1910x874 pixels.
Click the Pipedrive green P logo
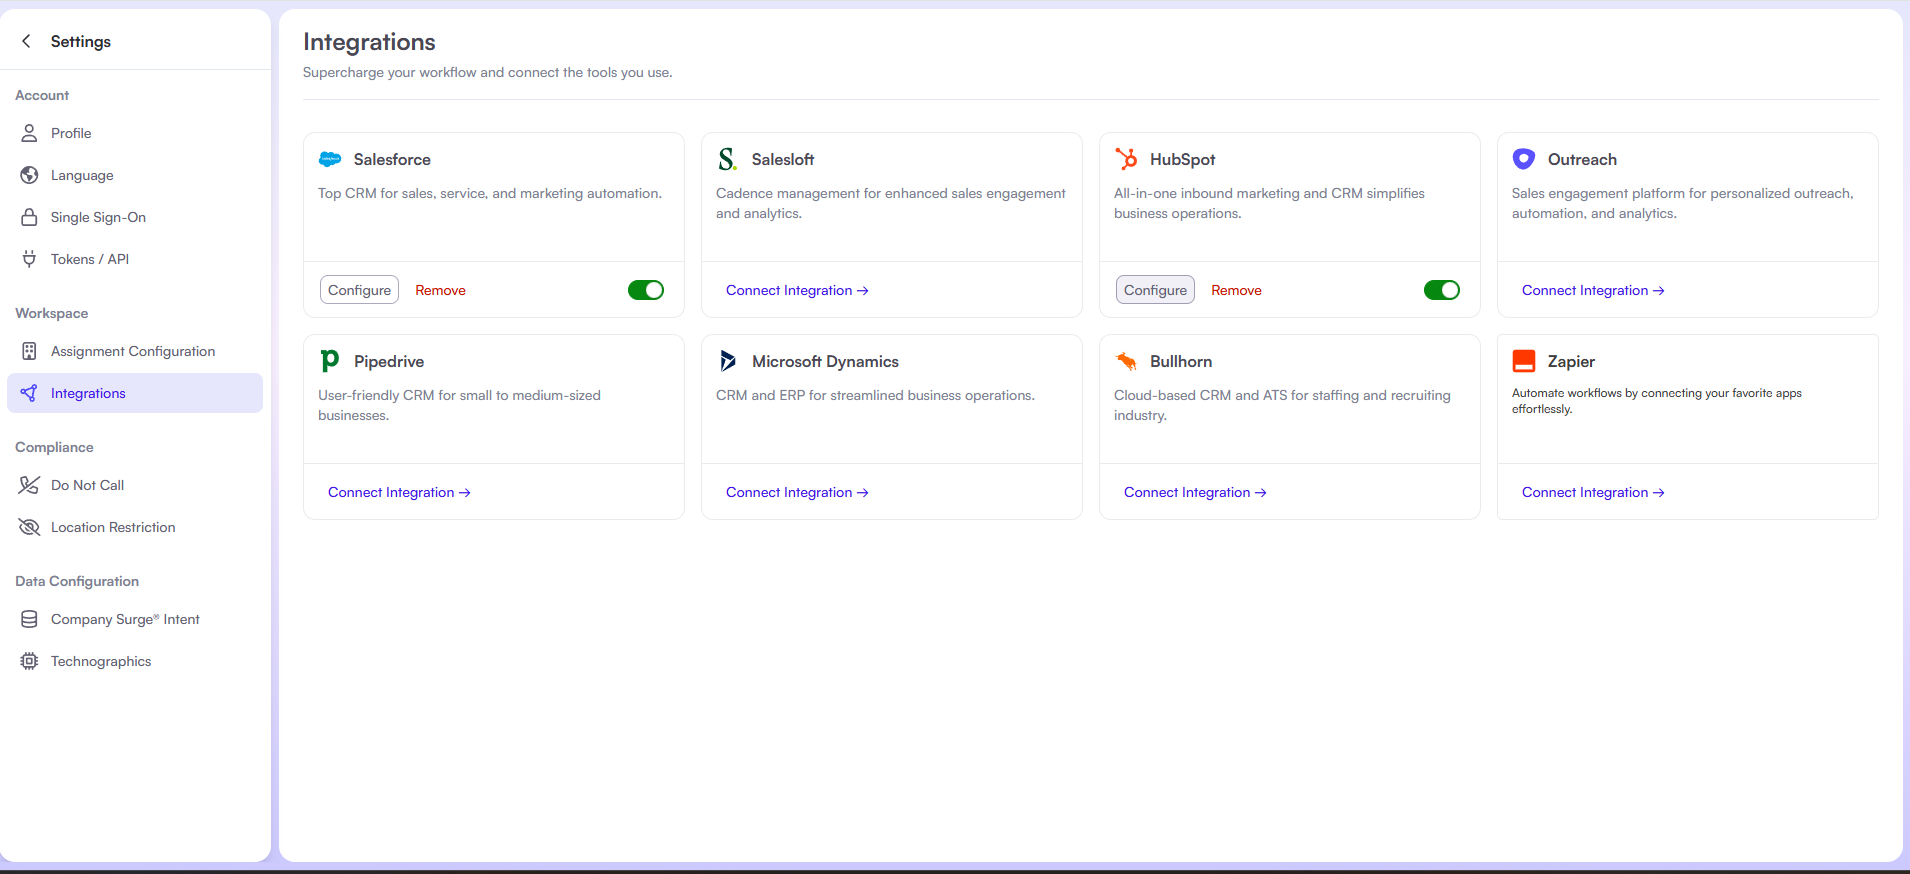tap(330, 361)
